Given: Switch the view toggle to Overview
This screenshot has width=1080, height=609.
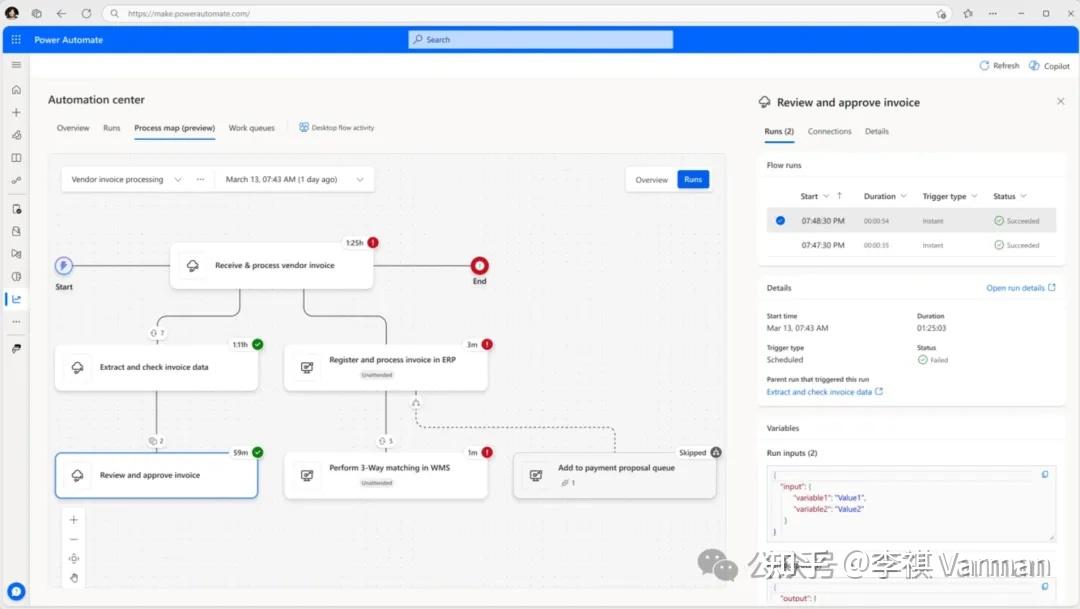Looking at the screenshot, I should (651, 179).
